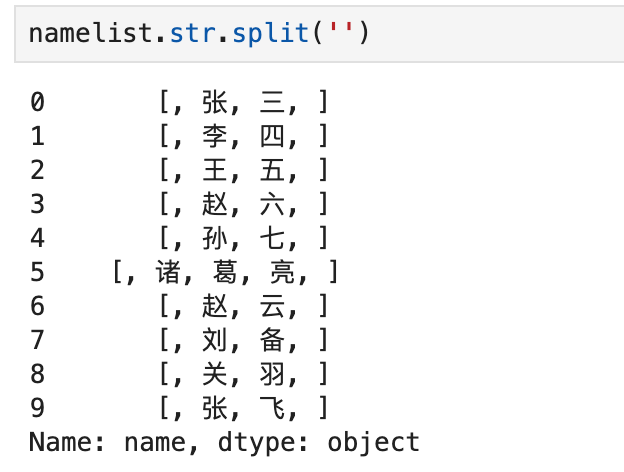The height and width of the screenshot is (472, 624).
Task: Click output row 6 with 赵, 云
Action: click(x=179, y=306)
